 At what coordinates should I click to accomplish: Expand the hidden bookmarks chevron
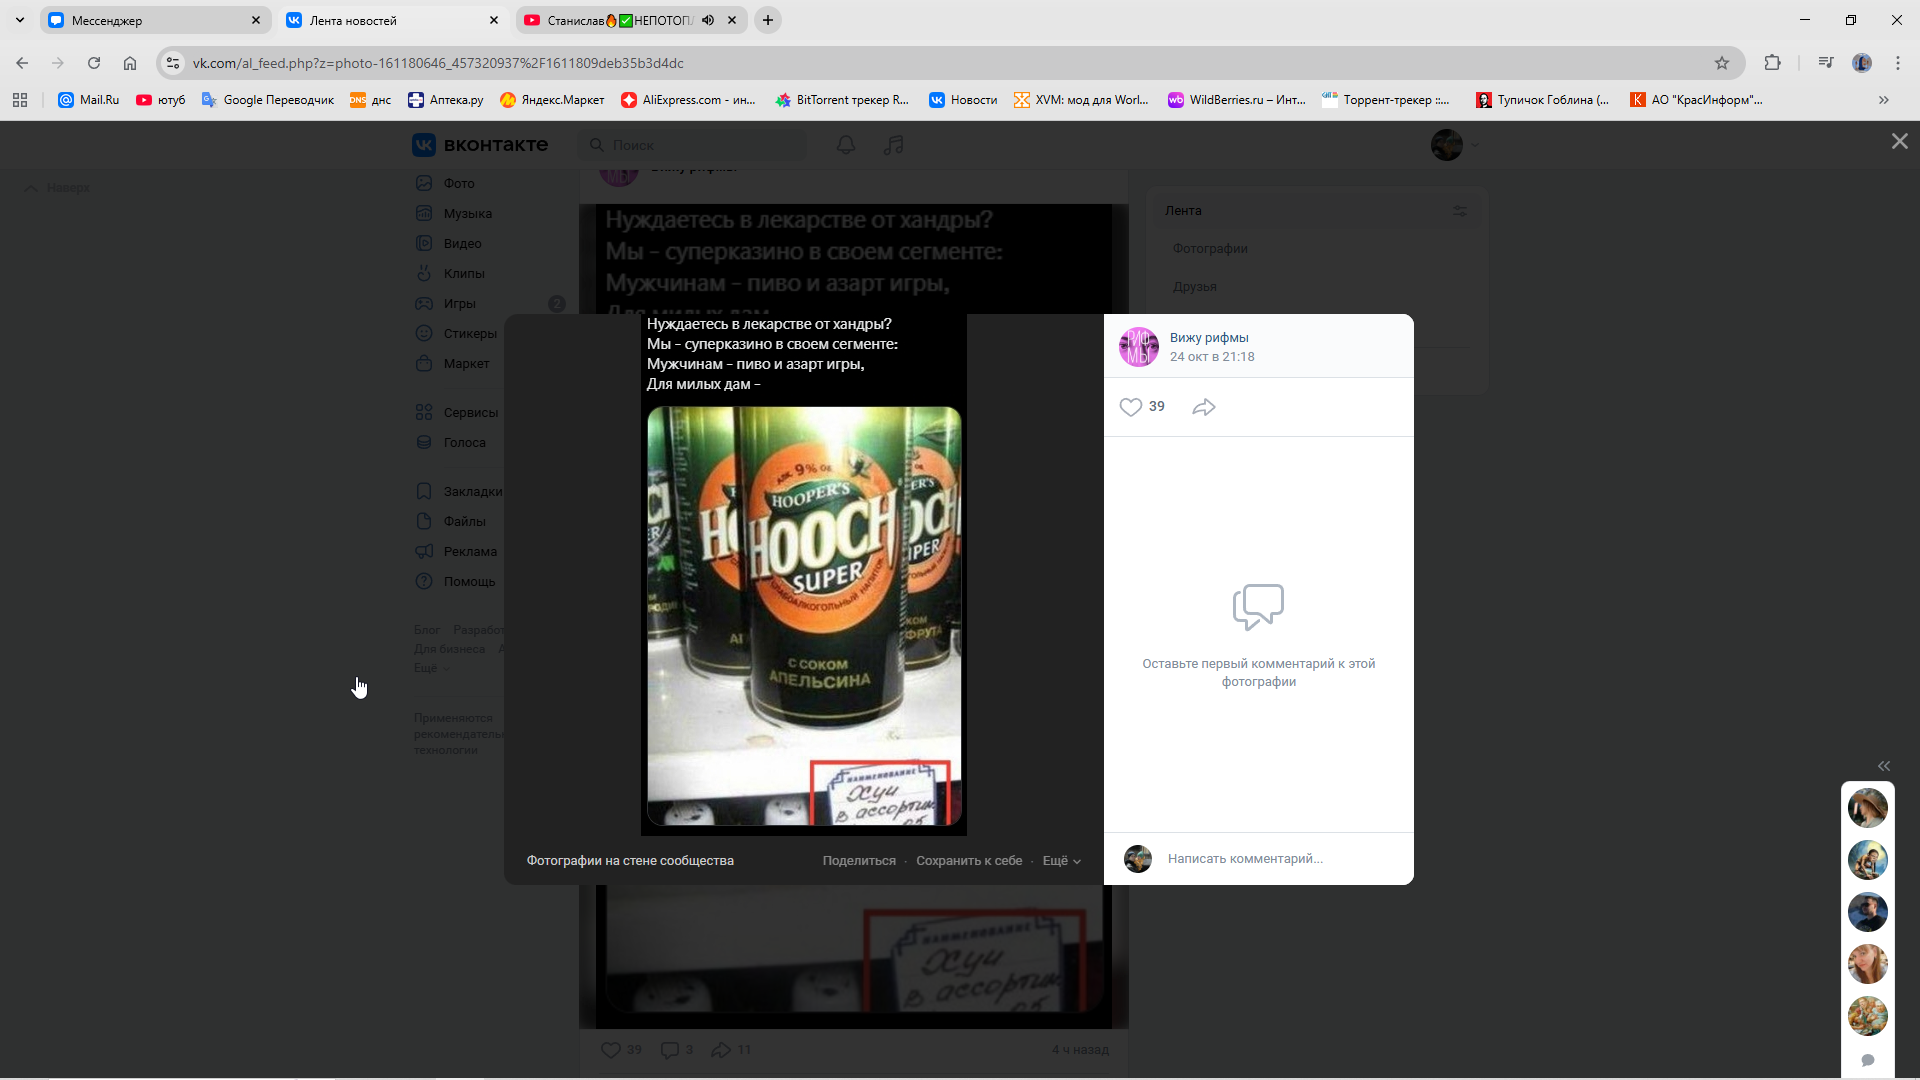(1883, 100)
